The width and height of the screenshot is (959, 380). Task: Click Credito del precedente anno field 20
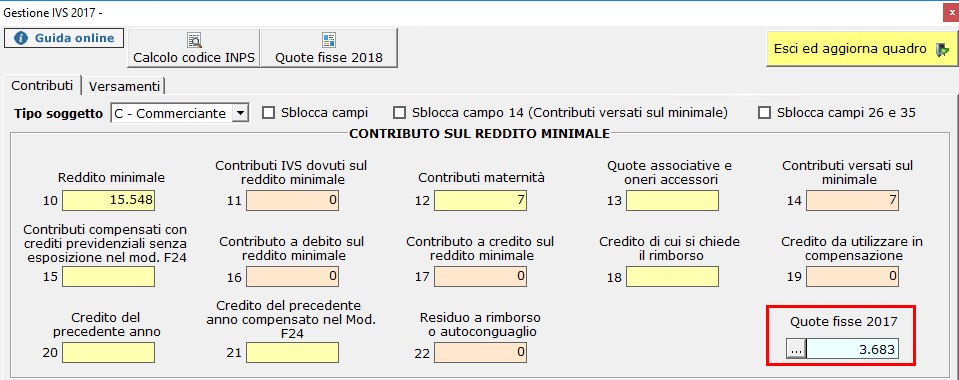(108, 352)
